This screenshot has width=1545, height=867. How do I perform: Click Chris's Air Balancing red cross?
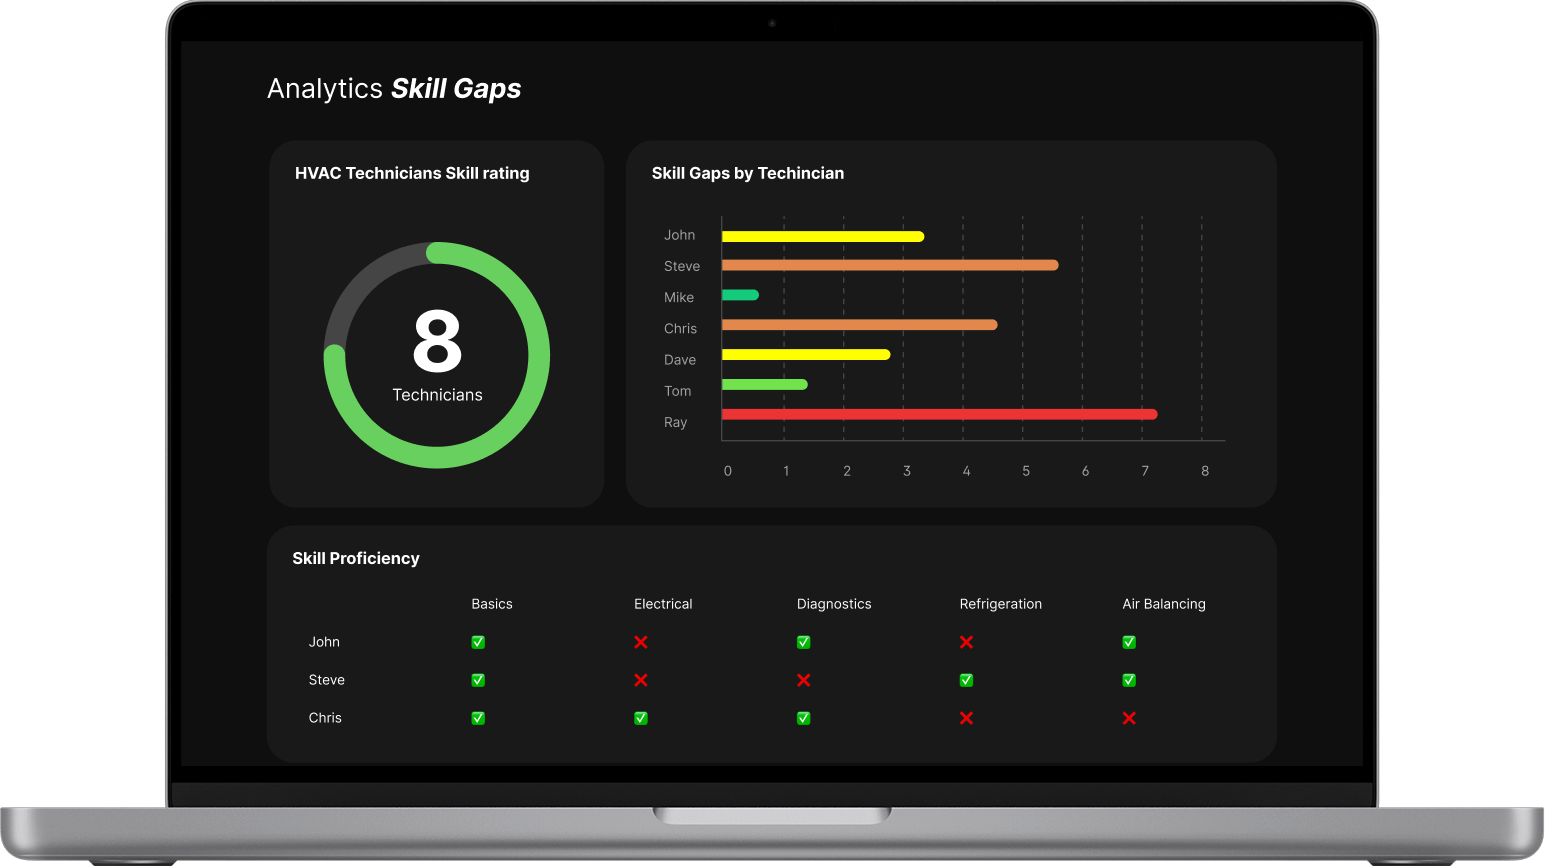[x=1129, y=718]
